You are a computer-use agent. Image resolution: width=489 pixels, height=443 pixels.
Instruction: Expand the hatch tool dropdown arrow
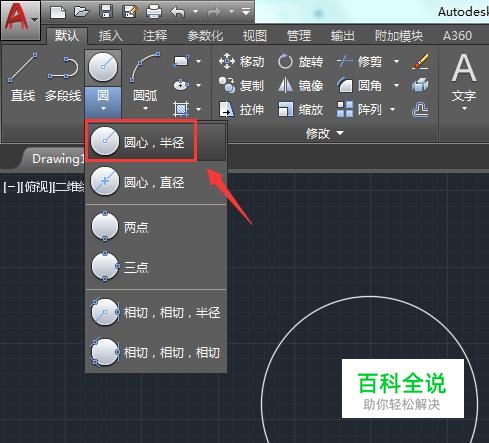coord(199,109)
